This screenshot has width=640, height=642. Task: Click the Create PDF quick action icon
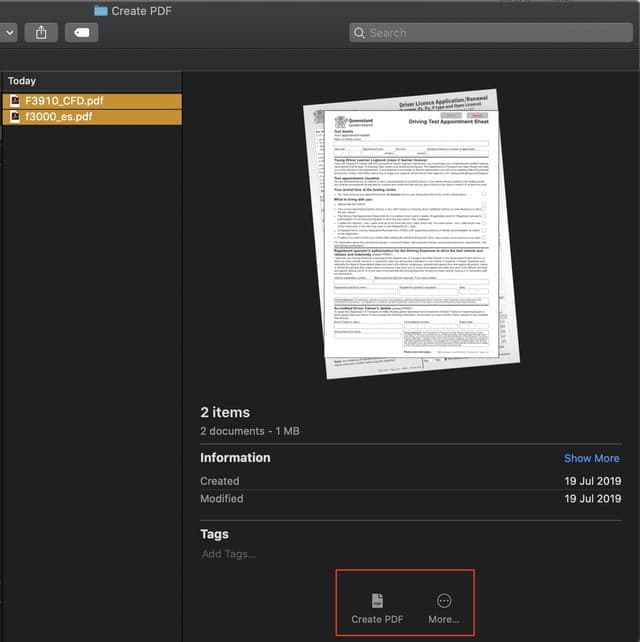point(377,600)
